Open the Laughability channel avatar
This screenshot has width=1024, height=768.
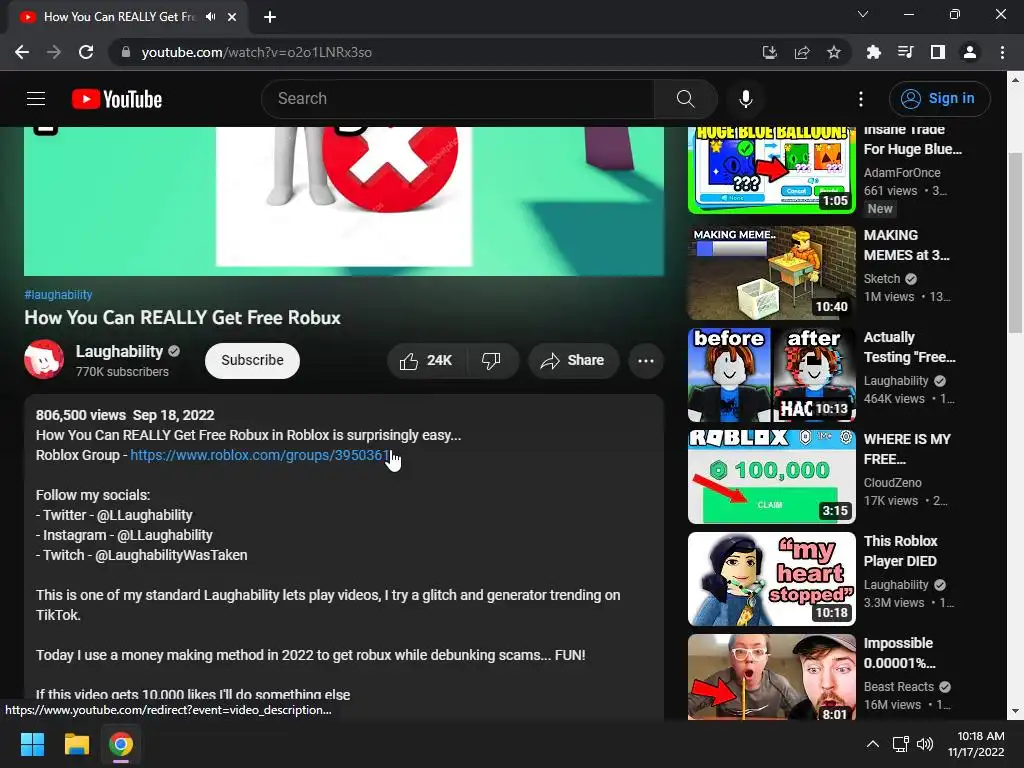(x=44, y=359)
